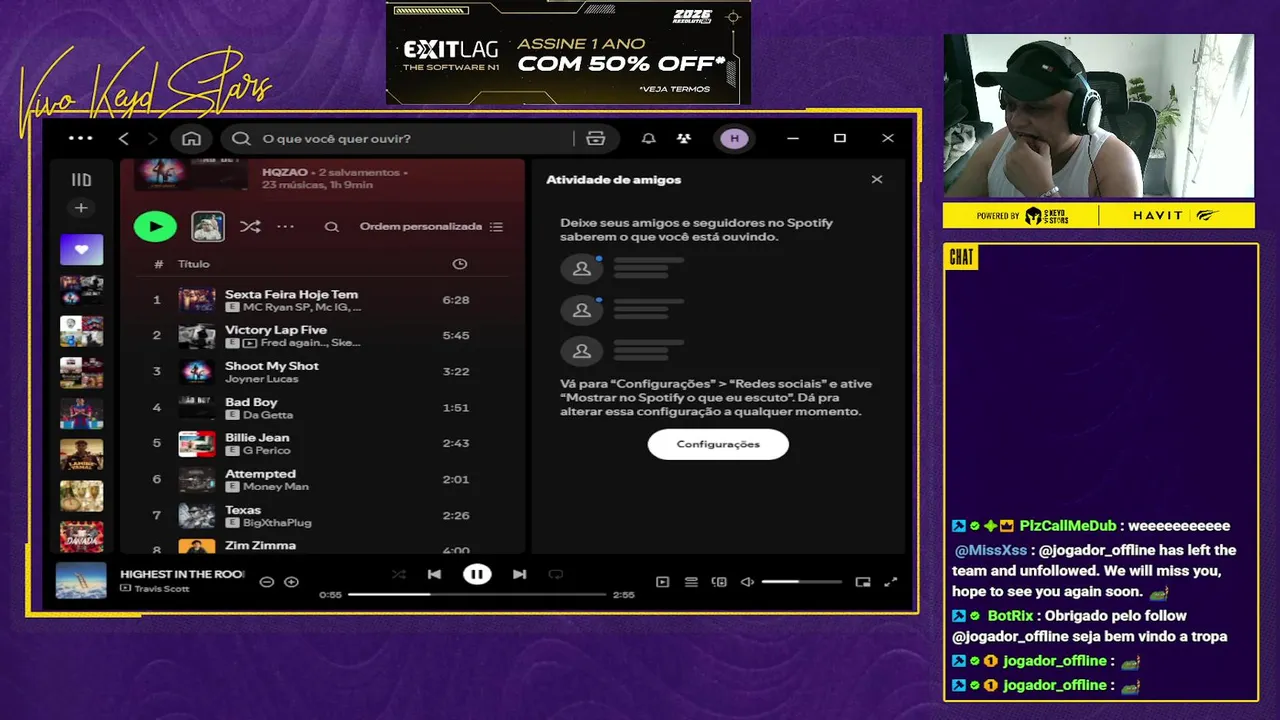Click the minus circle to hide this song

tap(266, 581)
